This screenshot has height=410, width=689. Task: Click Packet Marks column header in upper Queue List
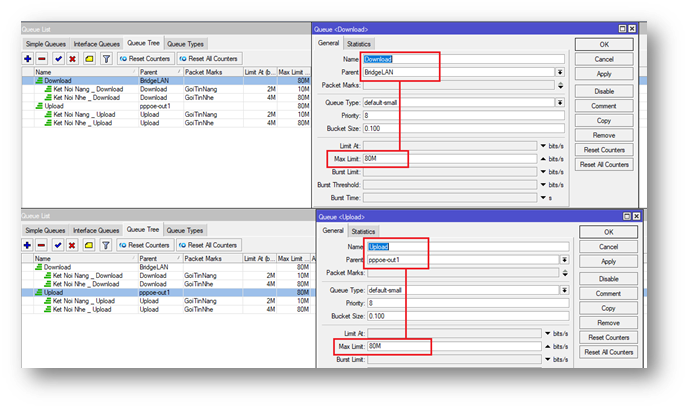[213, 72]
